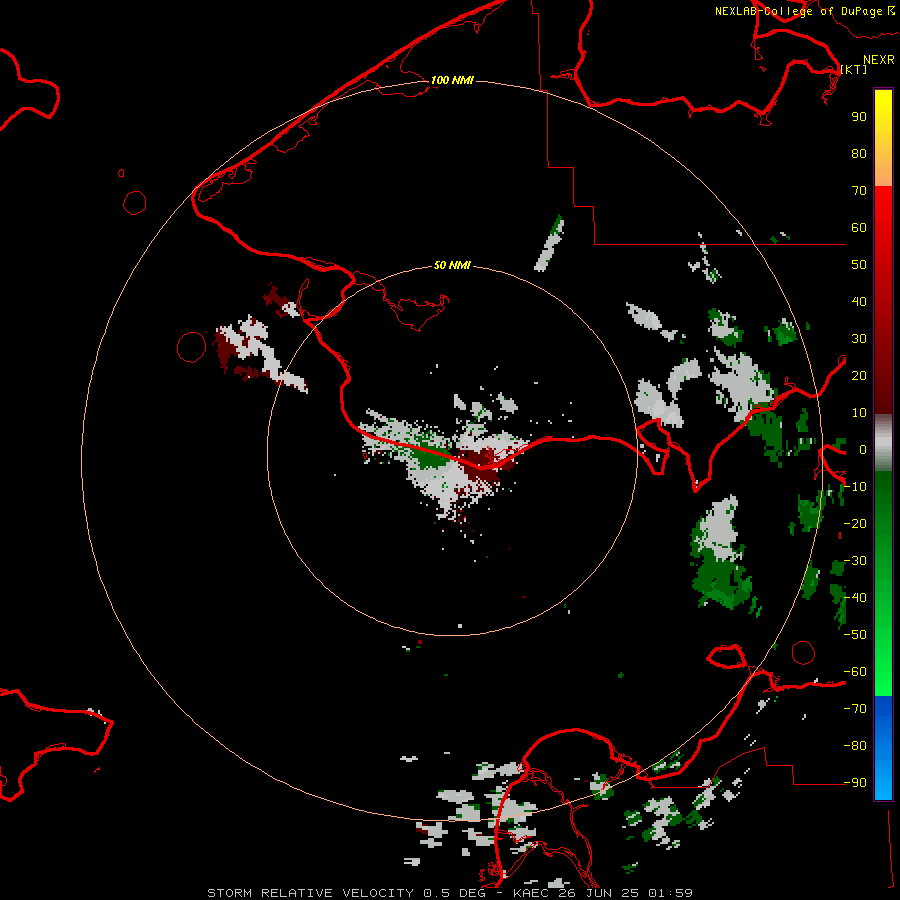Viewport: 900px width, 900px height.
Task: Click the -70 knot scale label
Action: 855,709
